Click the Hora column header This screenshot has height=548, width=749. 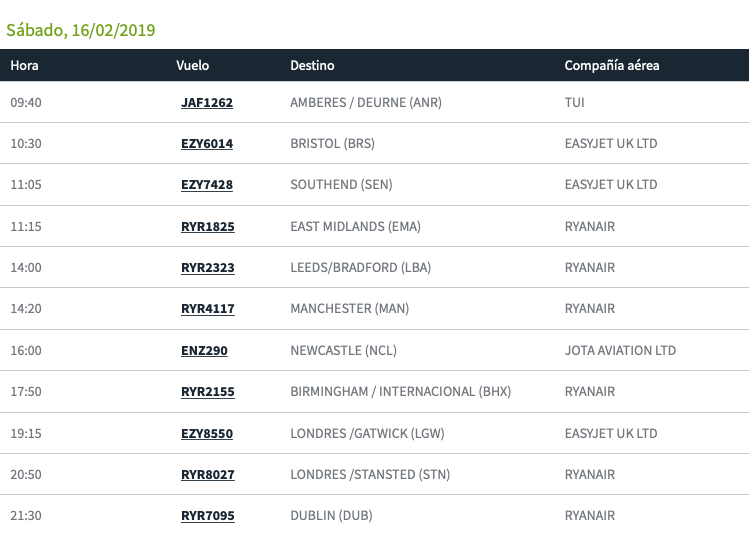click(25, 66)
